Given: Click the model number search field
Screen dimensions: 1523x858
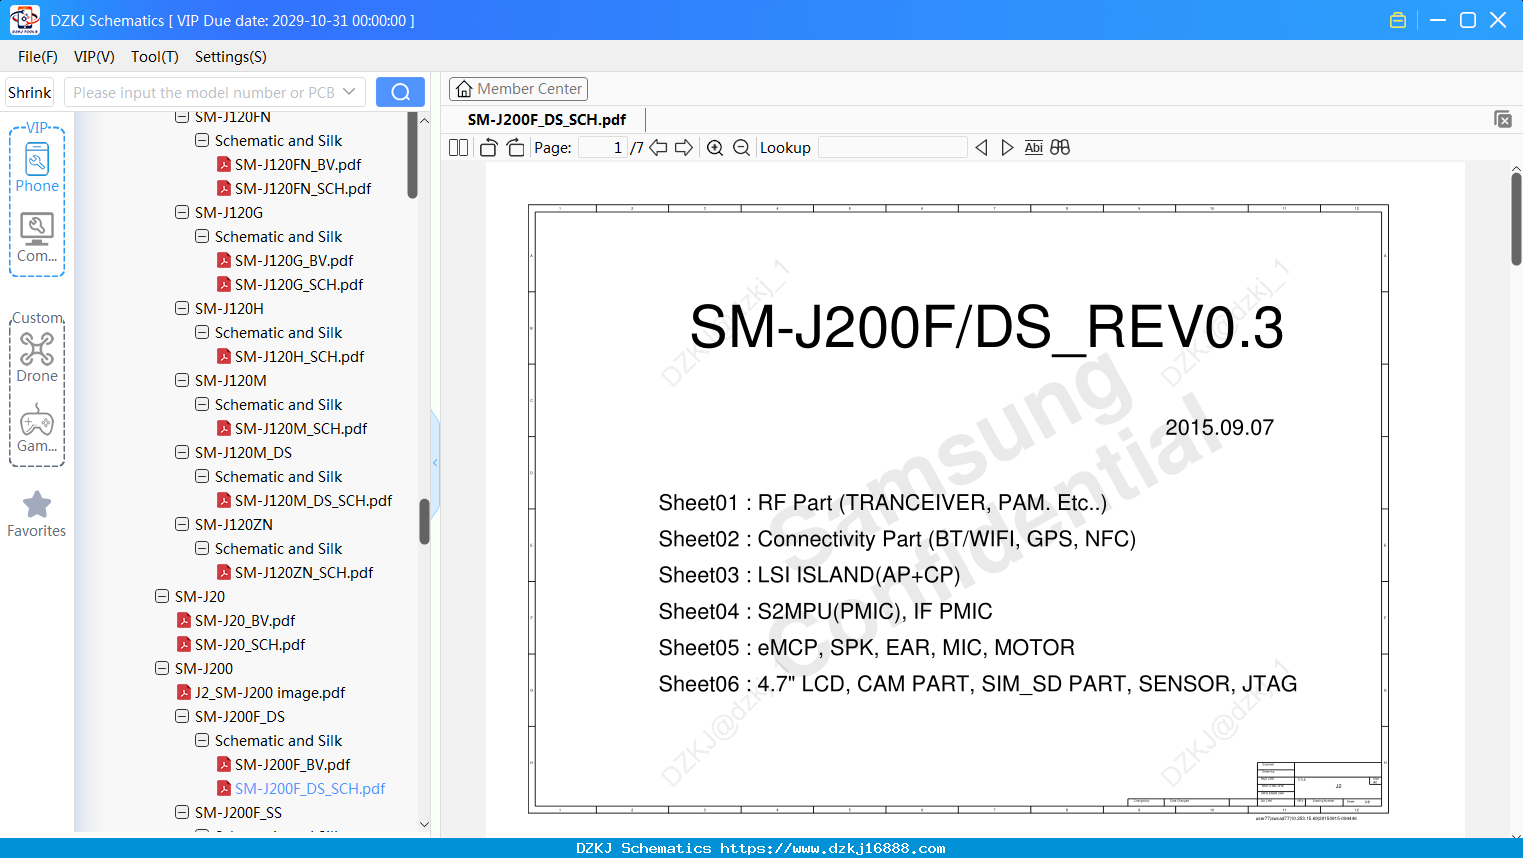Looking at the screenshot, I should [x=204, y=92].
